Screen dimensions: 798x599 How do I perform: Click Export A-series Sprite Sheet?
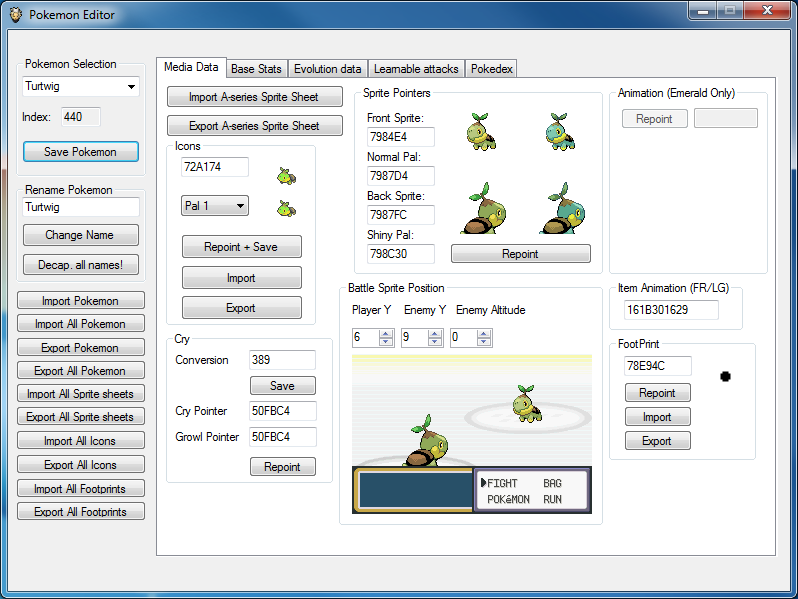[x=254, y=126]
